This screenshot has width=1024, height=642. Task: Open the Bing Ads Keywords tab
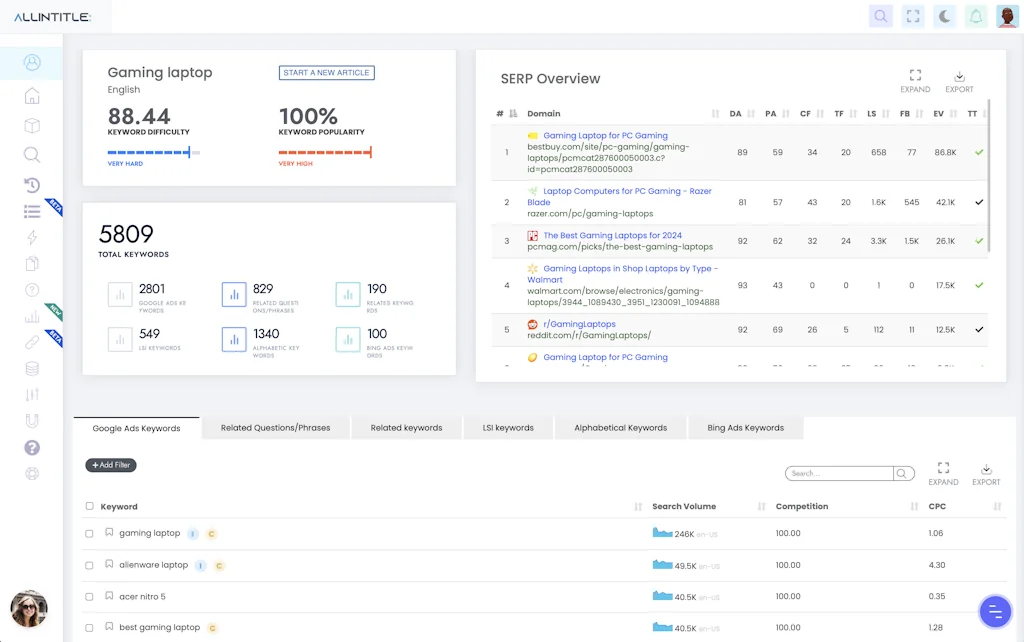point(745,428)
